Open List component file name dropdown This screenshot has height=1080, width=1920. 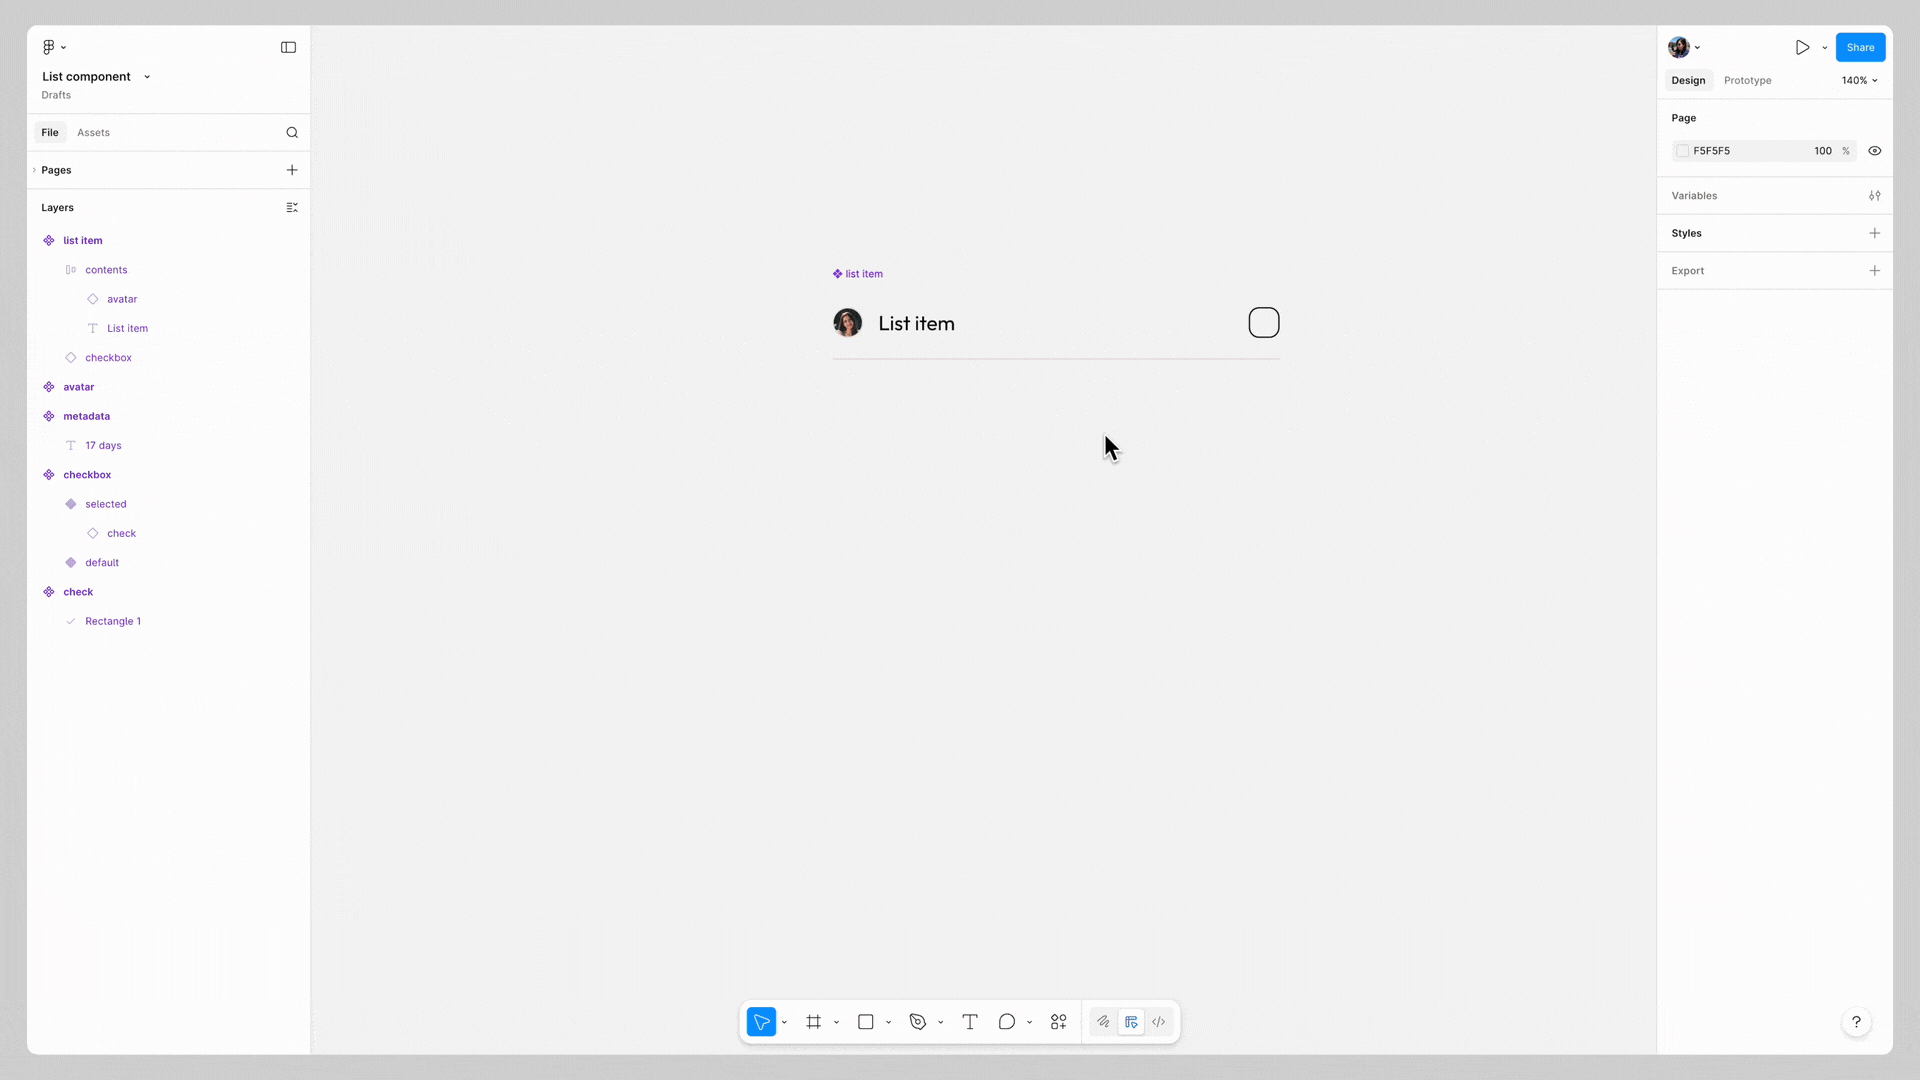pos(147,77)
